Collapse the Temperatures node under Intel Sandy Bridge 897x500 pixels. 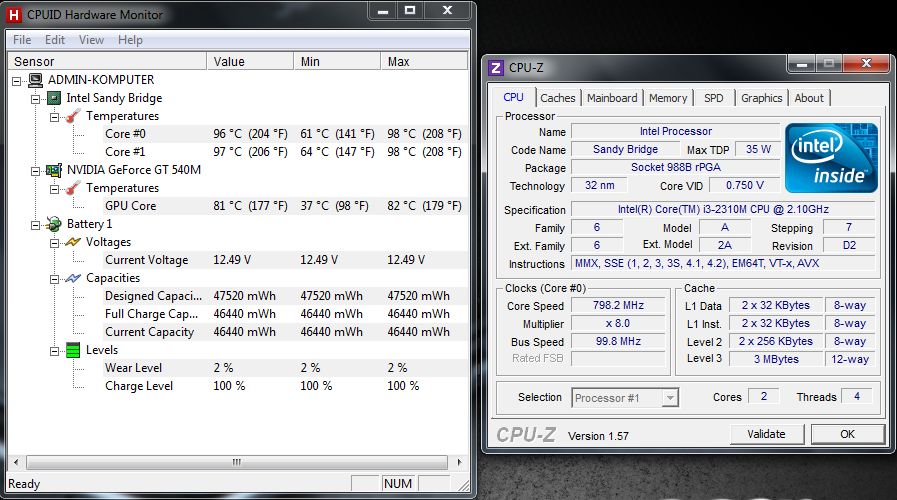click(x=54, y=117)
